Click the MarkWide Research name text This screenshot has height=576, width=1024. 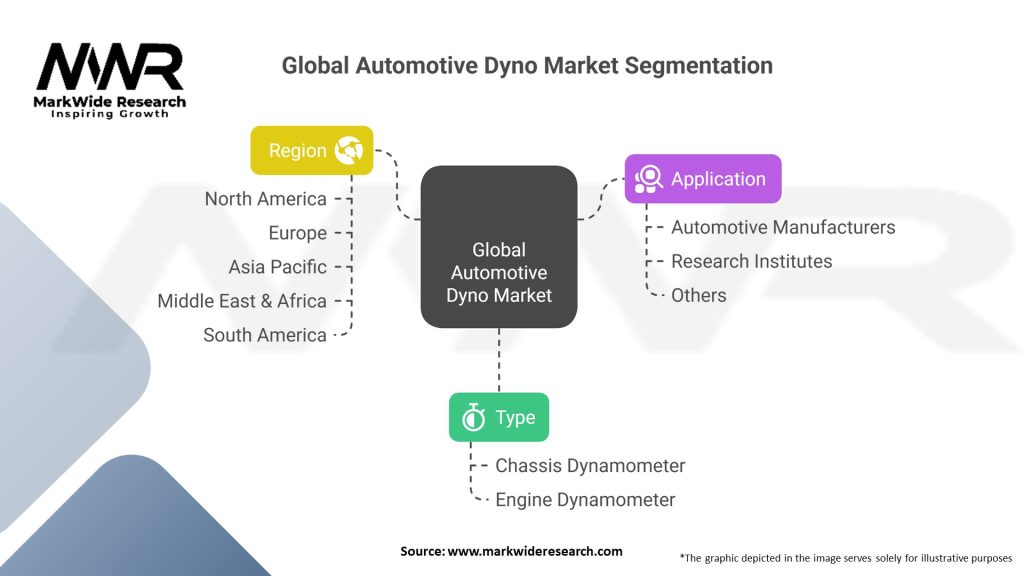pyautogui.click(x=110, y=102)
